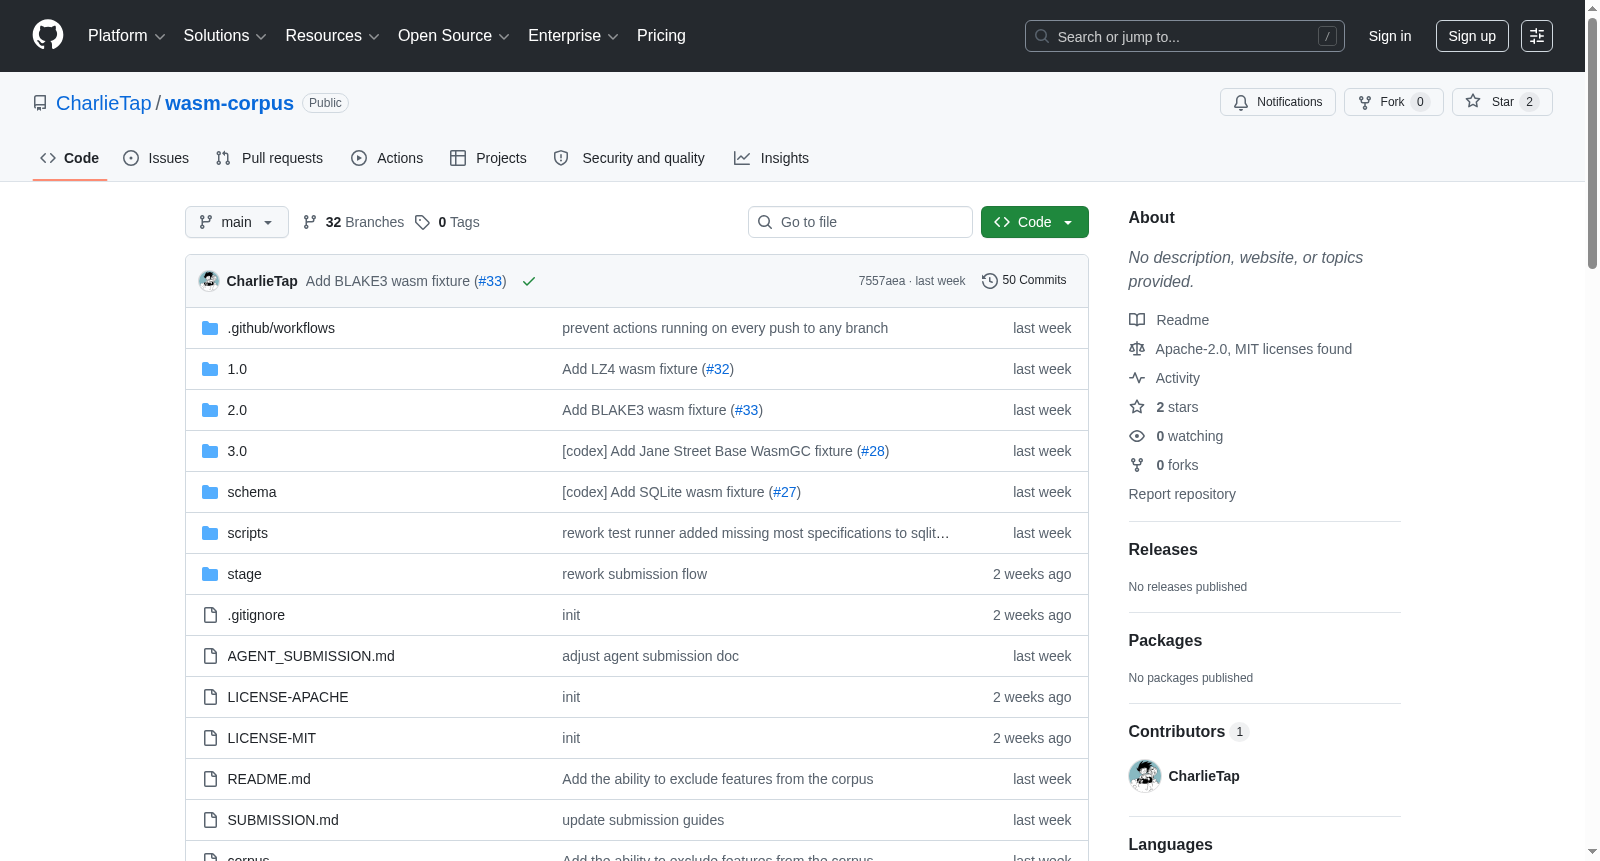This screenshot has height=861, width=1600.
Task: Open the main branch selector dropdown
Action: 237,222
